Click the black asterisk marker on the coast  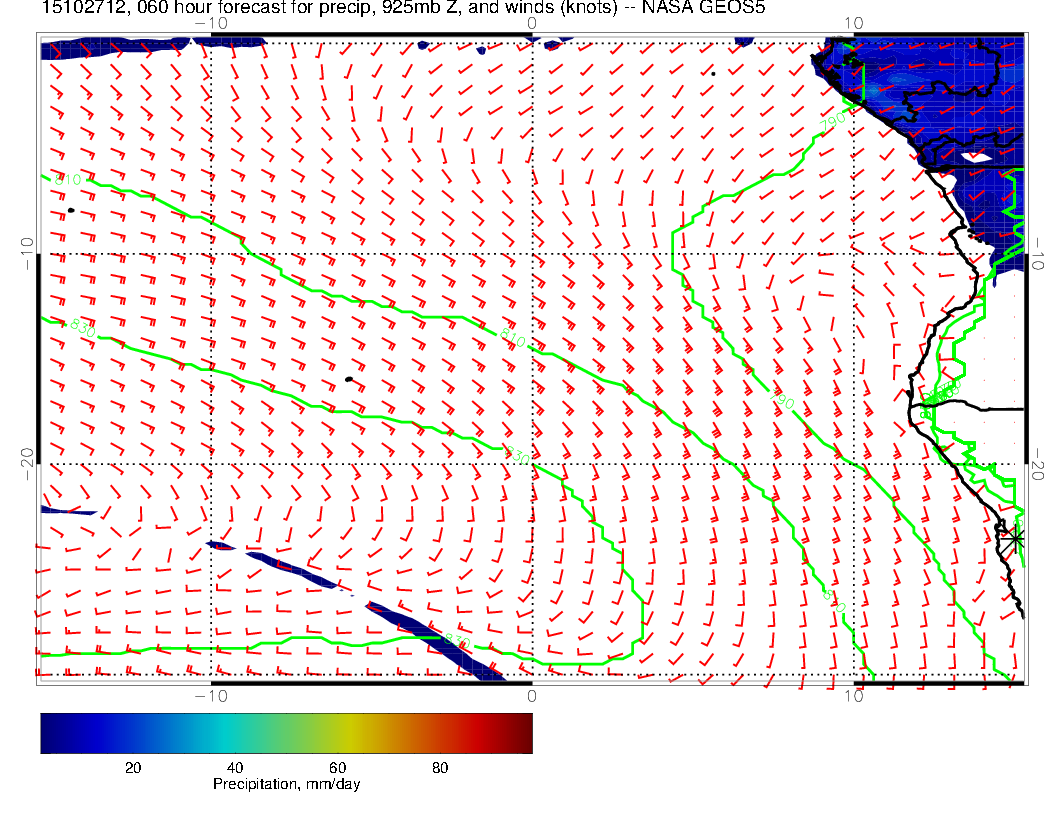(x=1015, y=538)
